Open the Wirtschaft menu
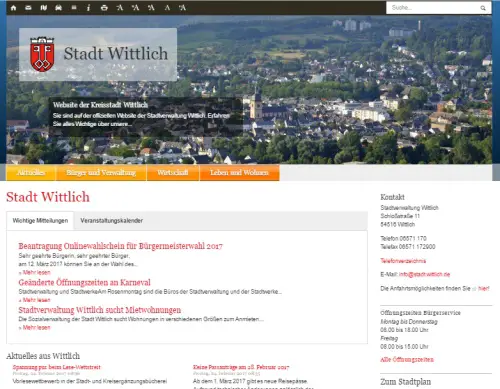500x389 pixels. 173,173
